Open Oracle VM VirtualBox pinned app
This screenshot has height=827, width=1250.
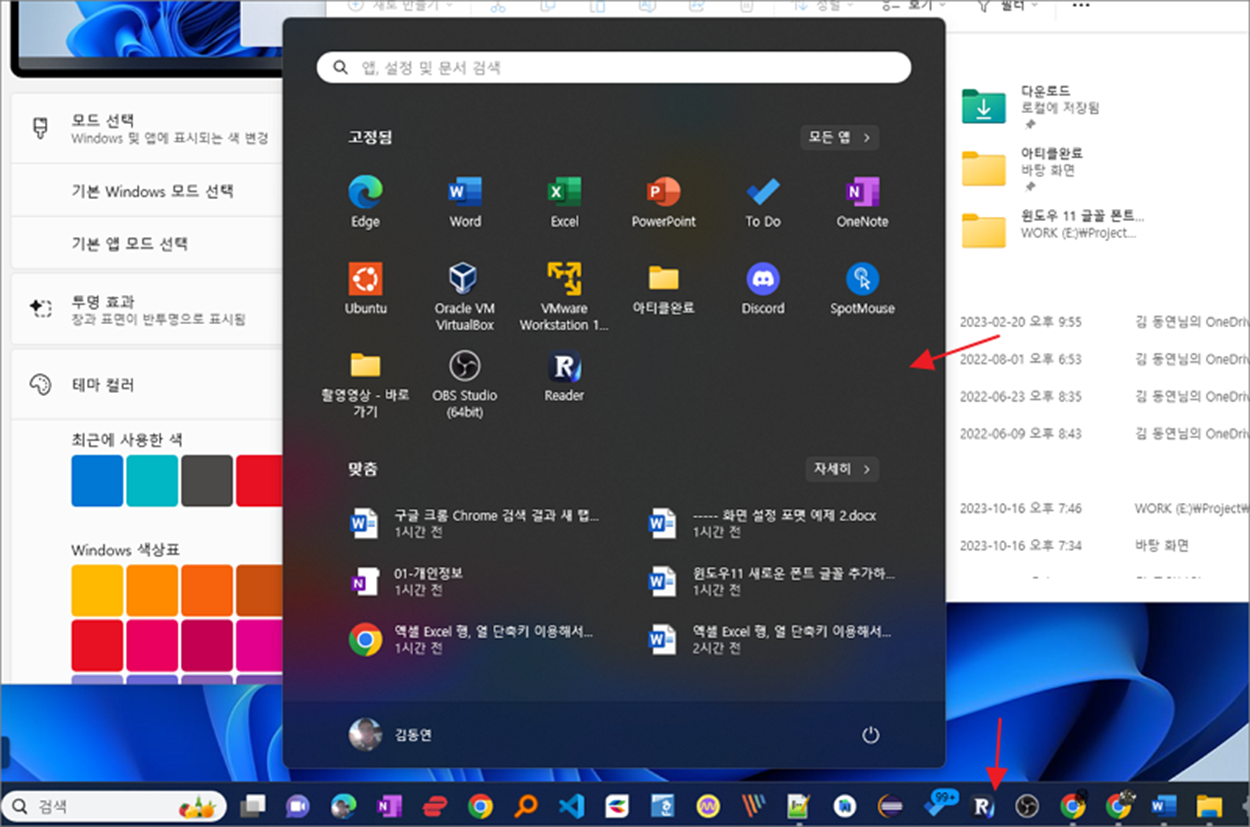465,296
